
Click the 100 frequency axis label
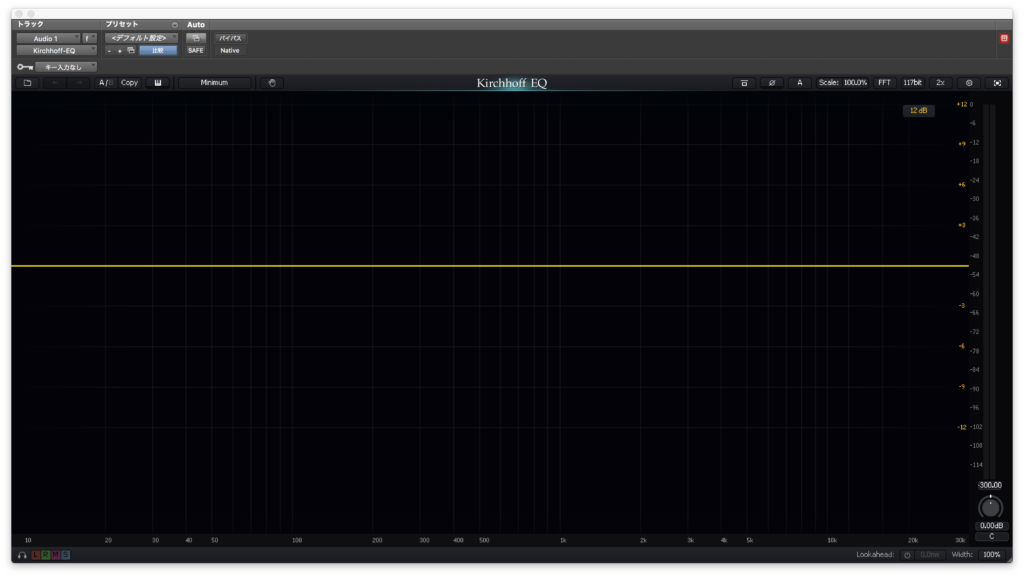(x=297, y=540)
